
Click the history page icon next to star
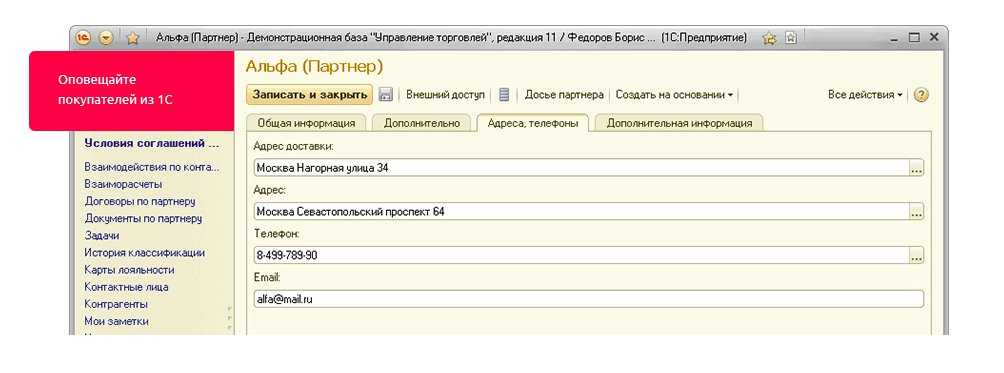pyautogui.click(x=791, y=38)
